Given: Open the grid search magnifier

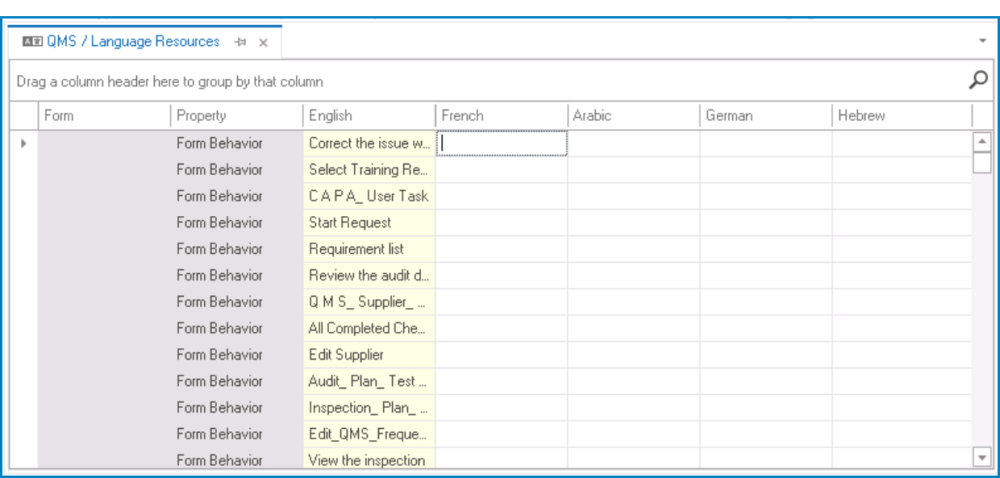Looking at the screenshot, I should pos(979,80).
